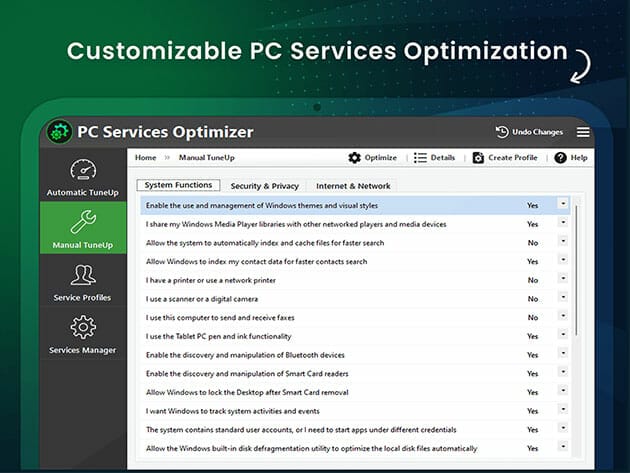The width and height of the screenshot is (630, 473).
Task: Open the Services Manager gear icon
Action: click(82, 327)
